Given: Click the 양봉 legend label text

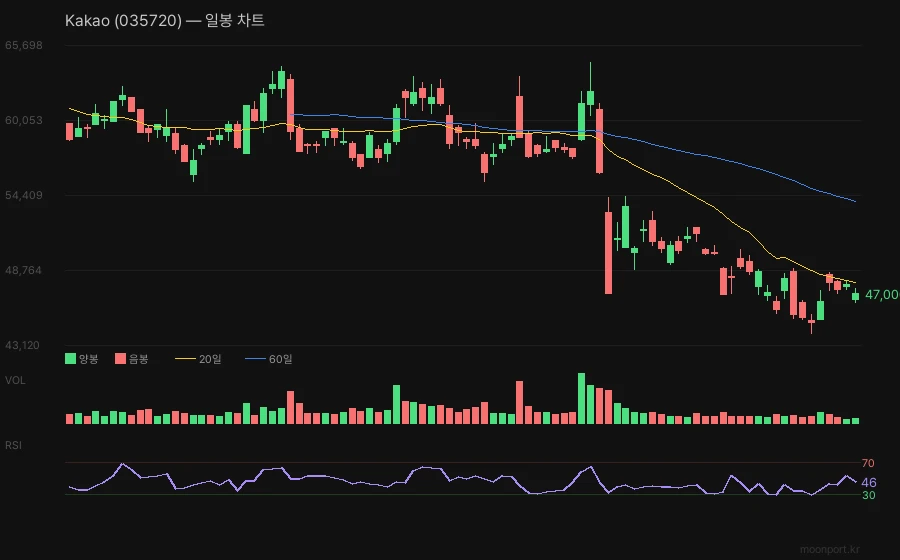Looking at the screenshot, I should 89,358.
